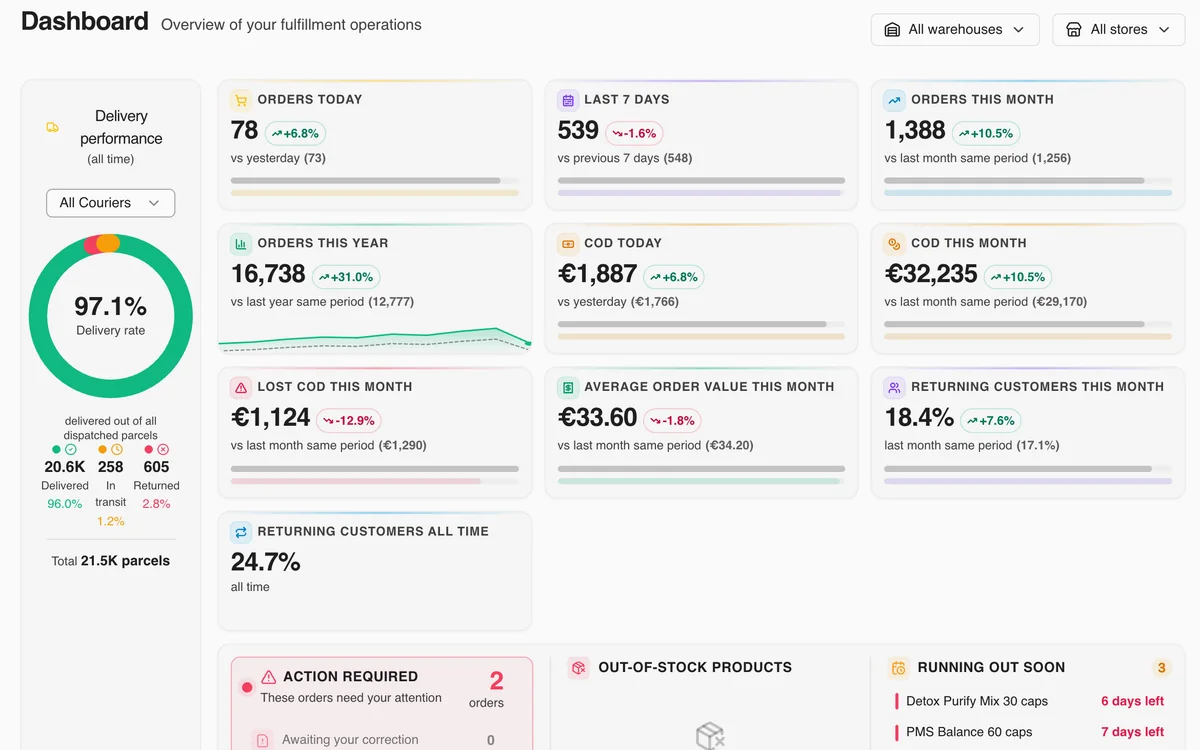Click the 7 days left label
Screen dimensions: 1200x750
[1133, 732]
